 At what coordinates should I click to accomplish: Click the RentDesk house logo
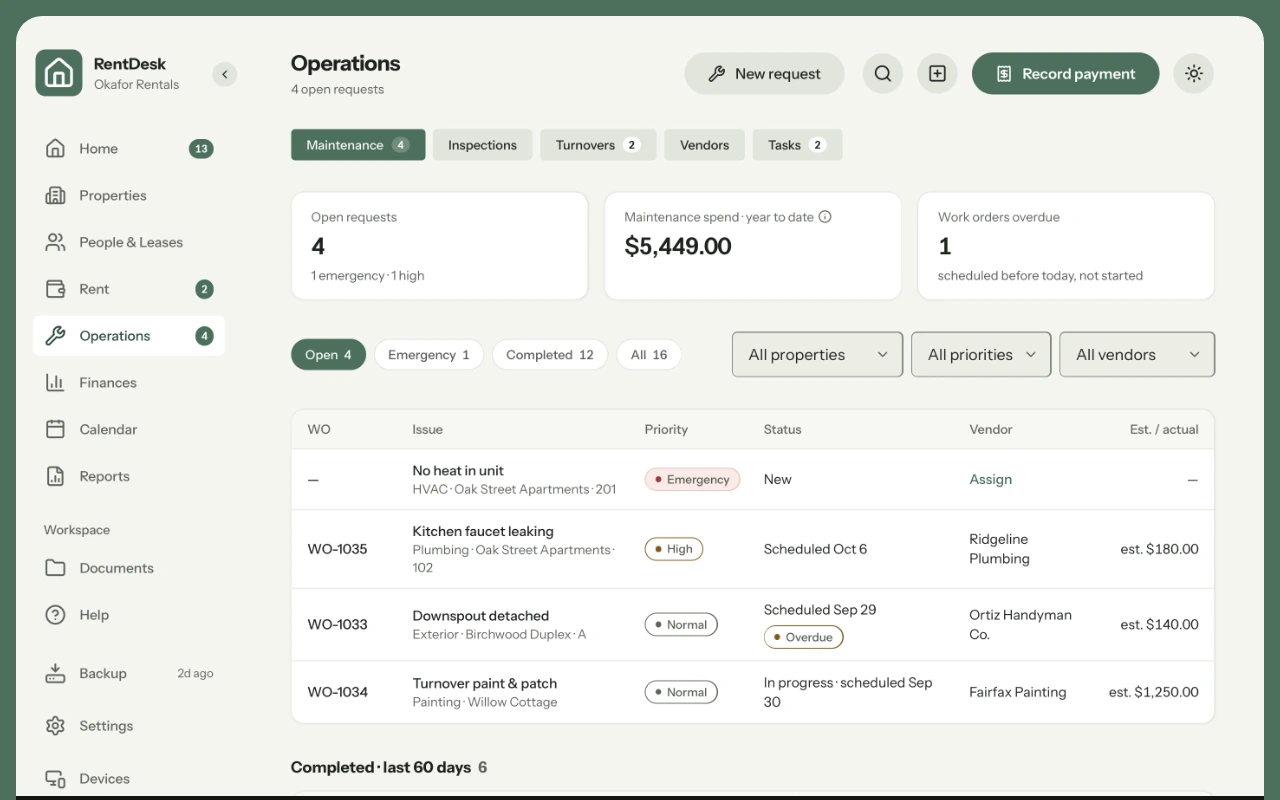pos(59,73)
